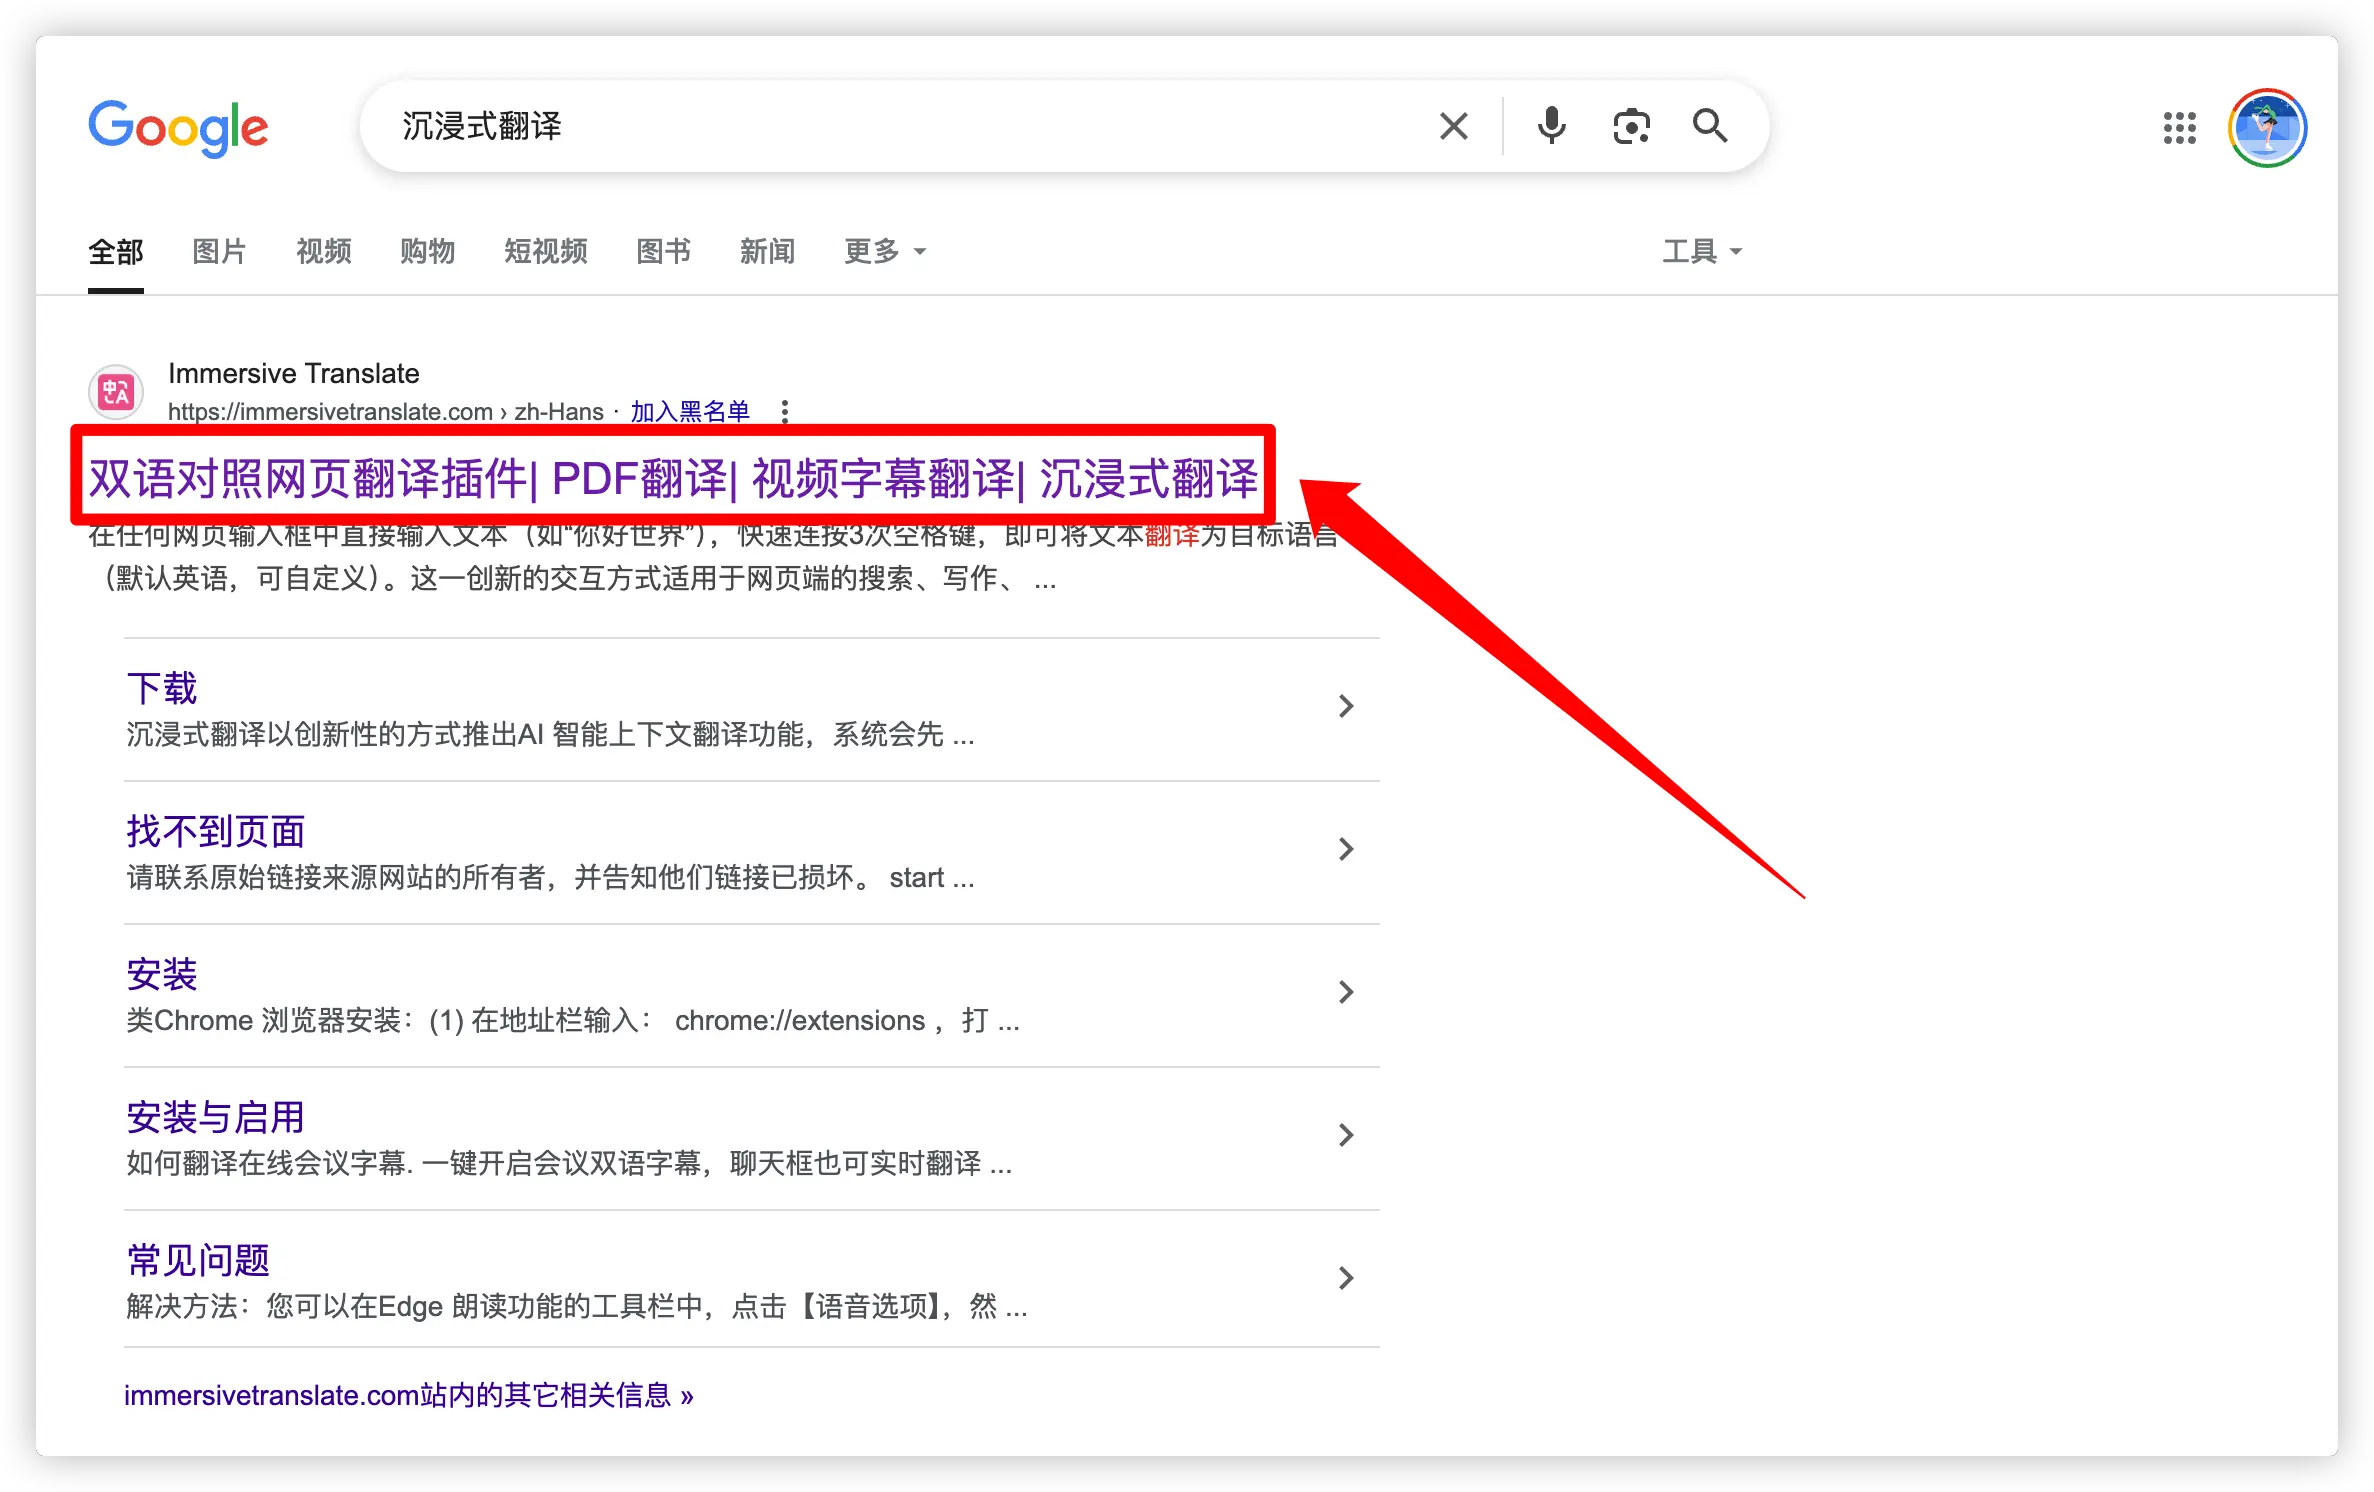
Task: Submit search with the magnifying glass icon
Action: click(1710, 126)
